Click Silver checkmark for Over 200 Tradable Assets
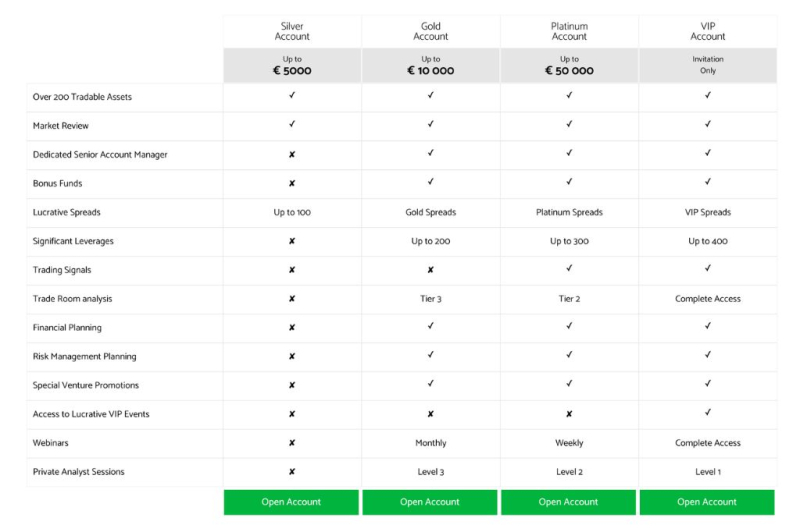 [292, 95]
